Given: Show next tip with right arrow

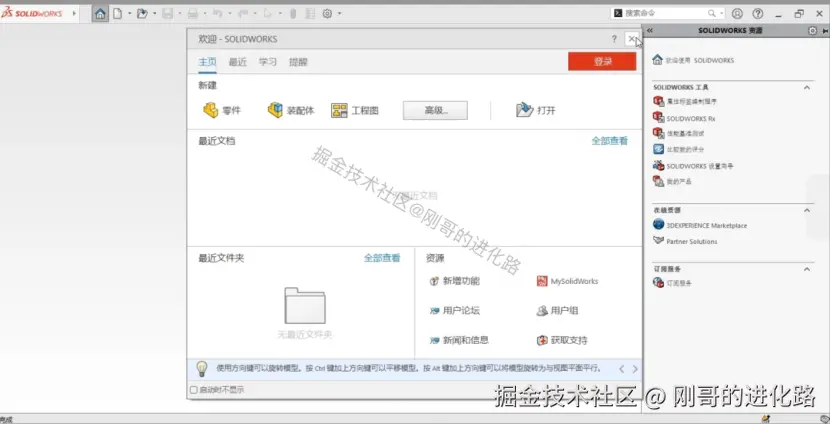Looking at the screenshot, I should pyautogui.click(x=635, y=369).
